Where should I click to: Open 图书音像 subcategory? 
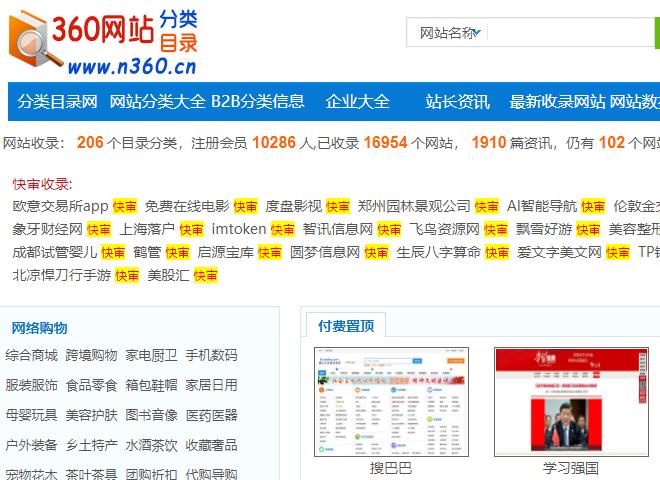[151, 415]
